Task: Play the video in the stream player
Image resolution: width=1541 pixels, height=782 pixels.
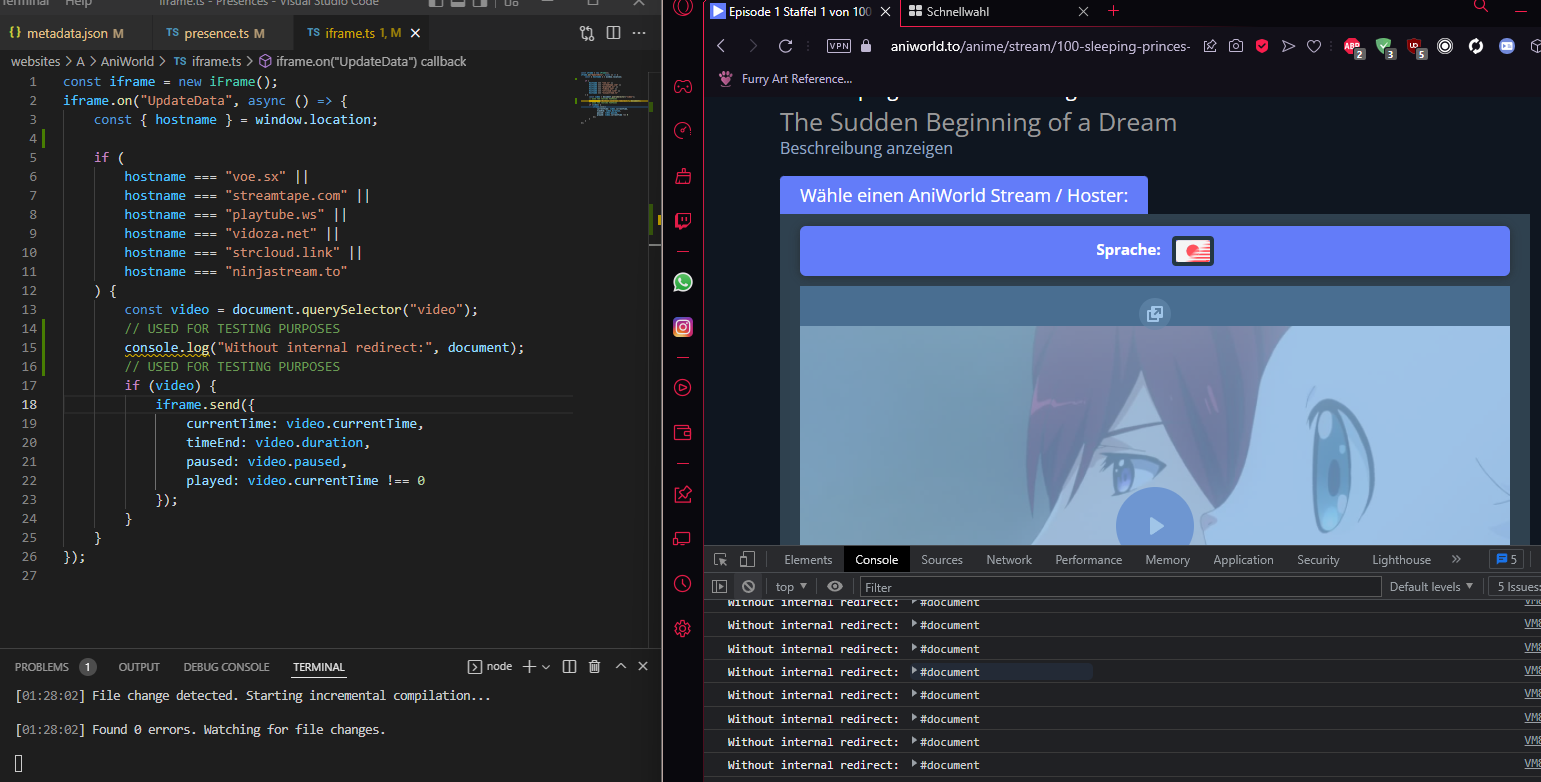Action: [1155, 525]
